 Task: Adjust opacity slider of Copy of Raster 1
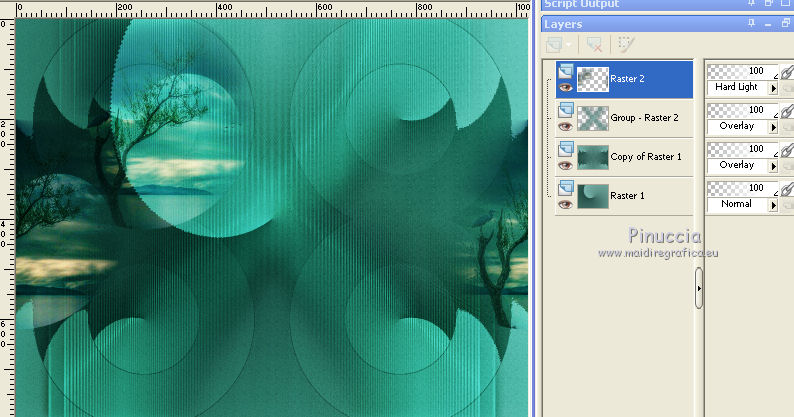point(742,149)
